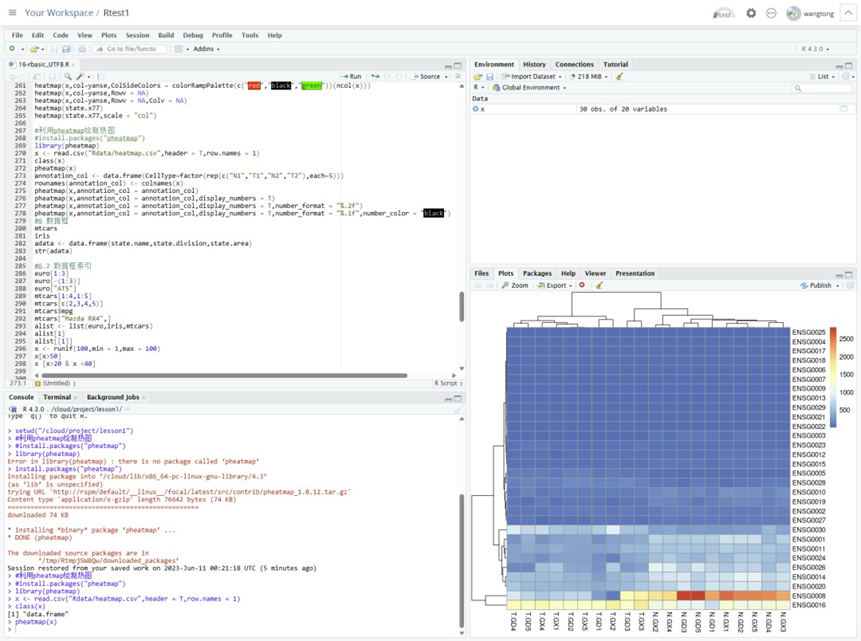The height and width of the screenshot is (641, 861).
Task: Open the List view dropdown in Environment
Action: point(823,77)
